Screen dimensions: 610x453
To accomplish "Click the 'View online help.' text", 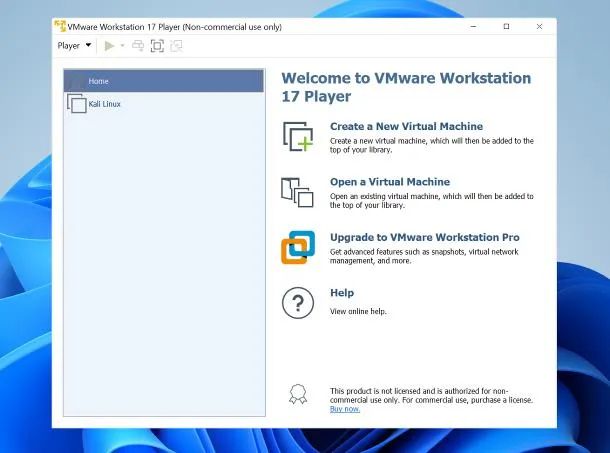I will click(358, 311).
